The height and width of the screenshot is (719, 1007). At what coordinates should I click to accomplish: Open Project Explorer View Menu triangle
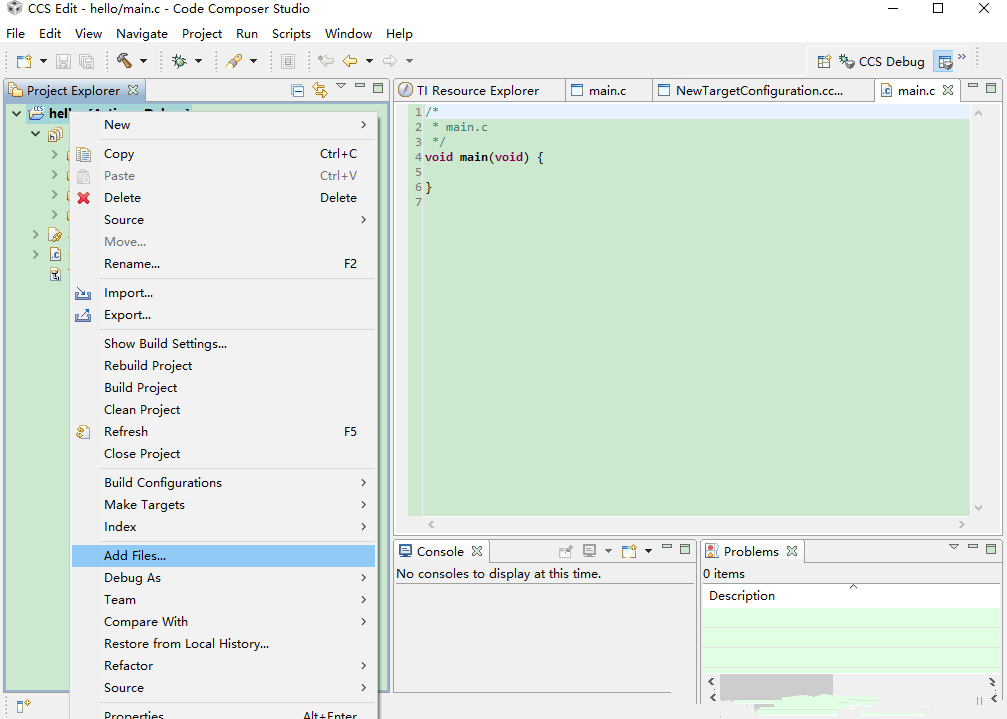[x=341, y=86]
